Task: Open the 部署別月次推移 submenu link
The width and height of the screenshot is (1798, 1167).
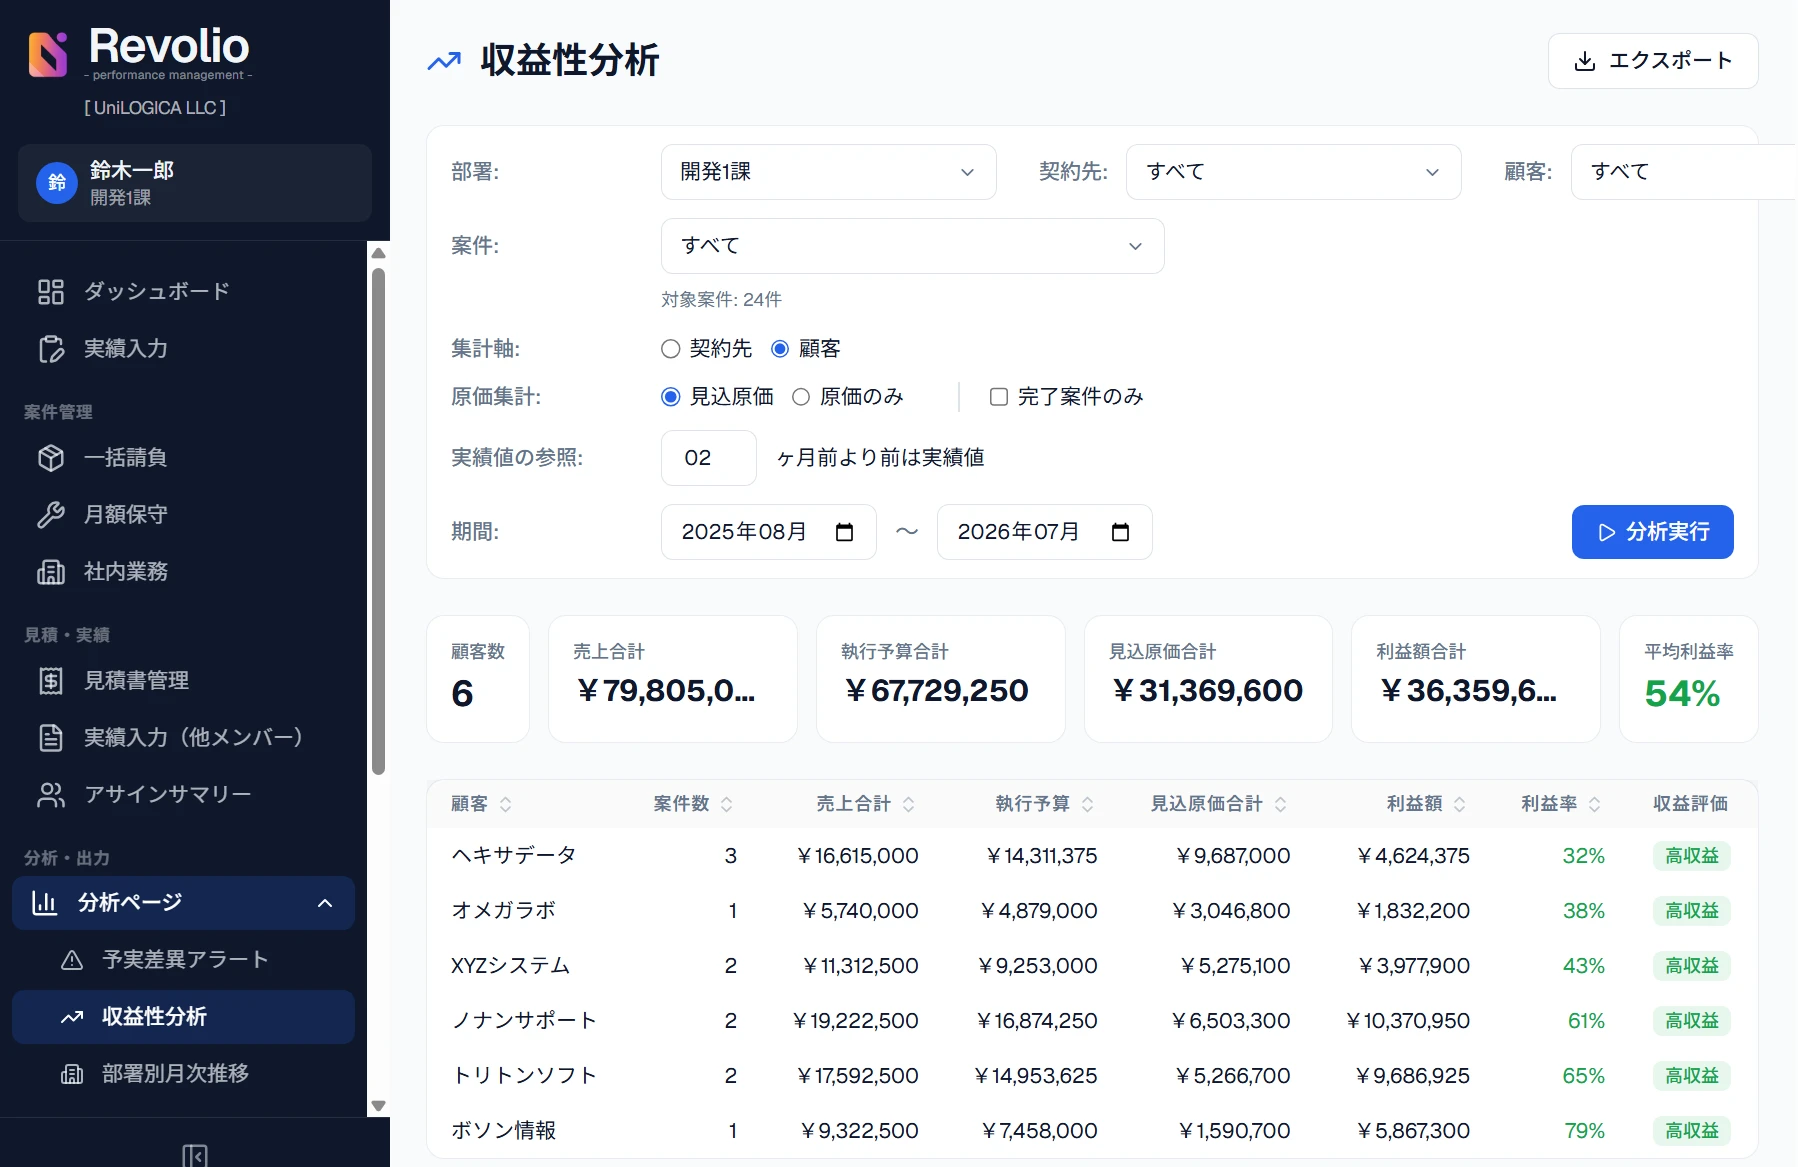Action: pyautogui.click(x=184, y=1074)
